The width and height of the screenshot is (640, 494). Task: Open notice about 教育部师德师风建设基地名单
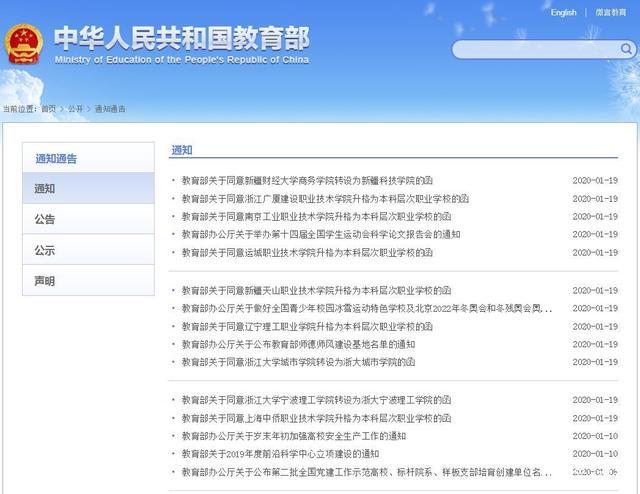[298, 345]
